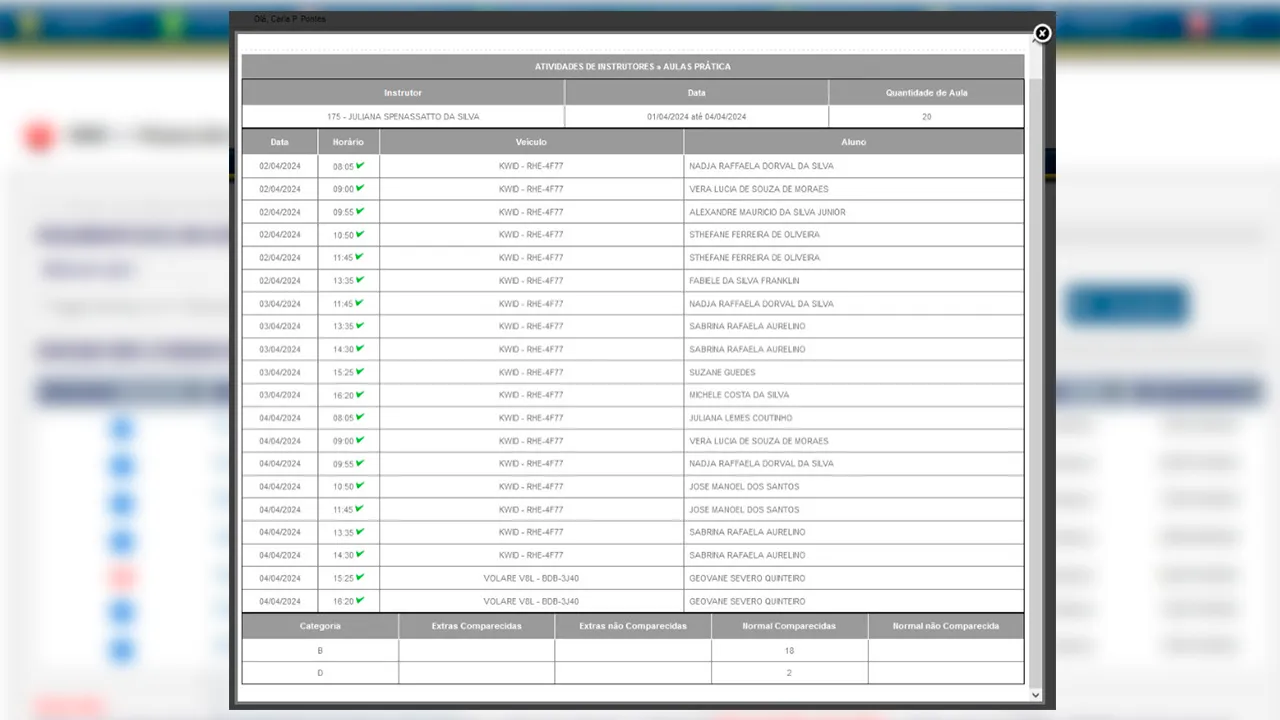Click the Horário column header
The image size is (1280, 720).
point(348,142)
